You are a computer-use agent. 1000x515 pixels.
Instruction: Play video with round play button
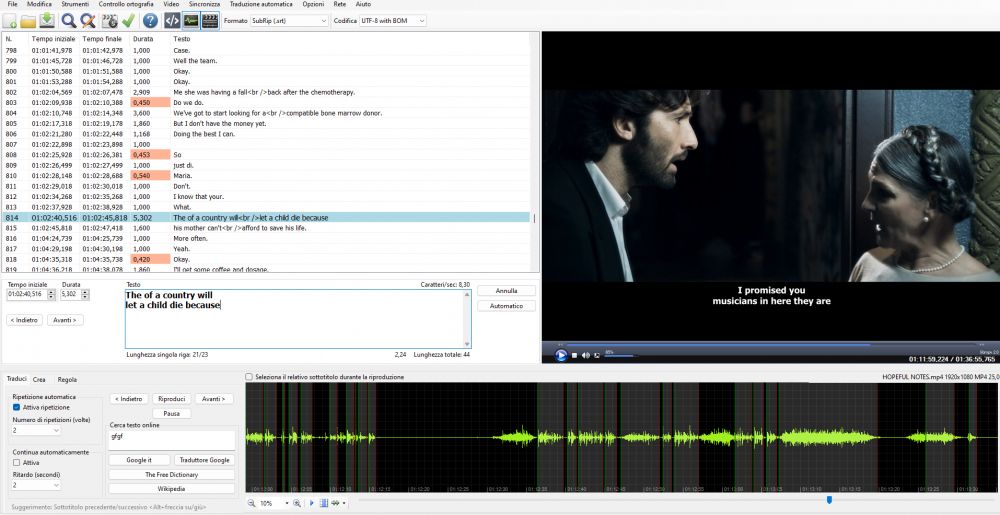point(561,355)
